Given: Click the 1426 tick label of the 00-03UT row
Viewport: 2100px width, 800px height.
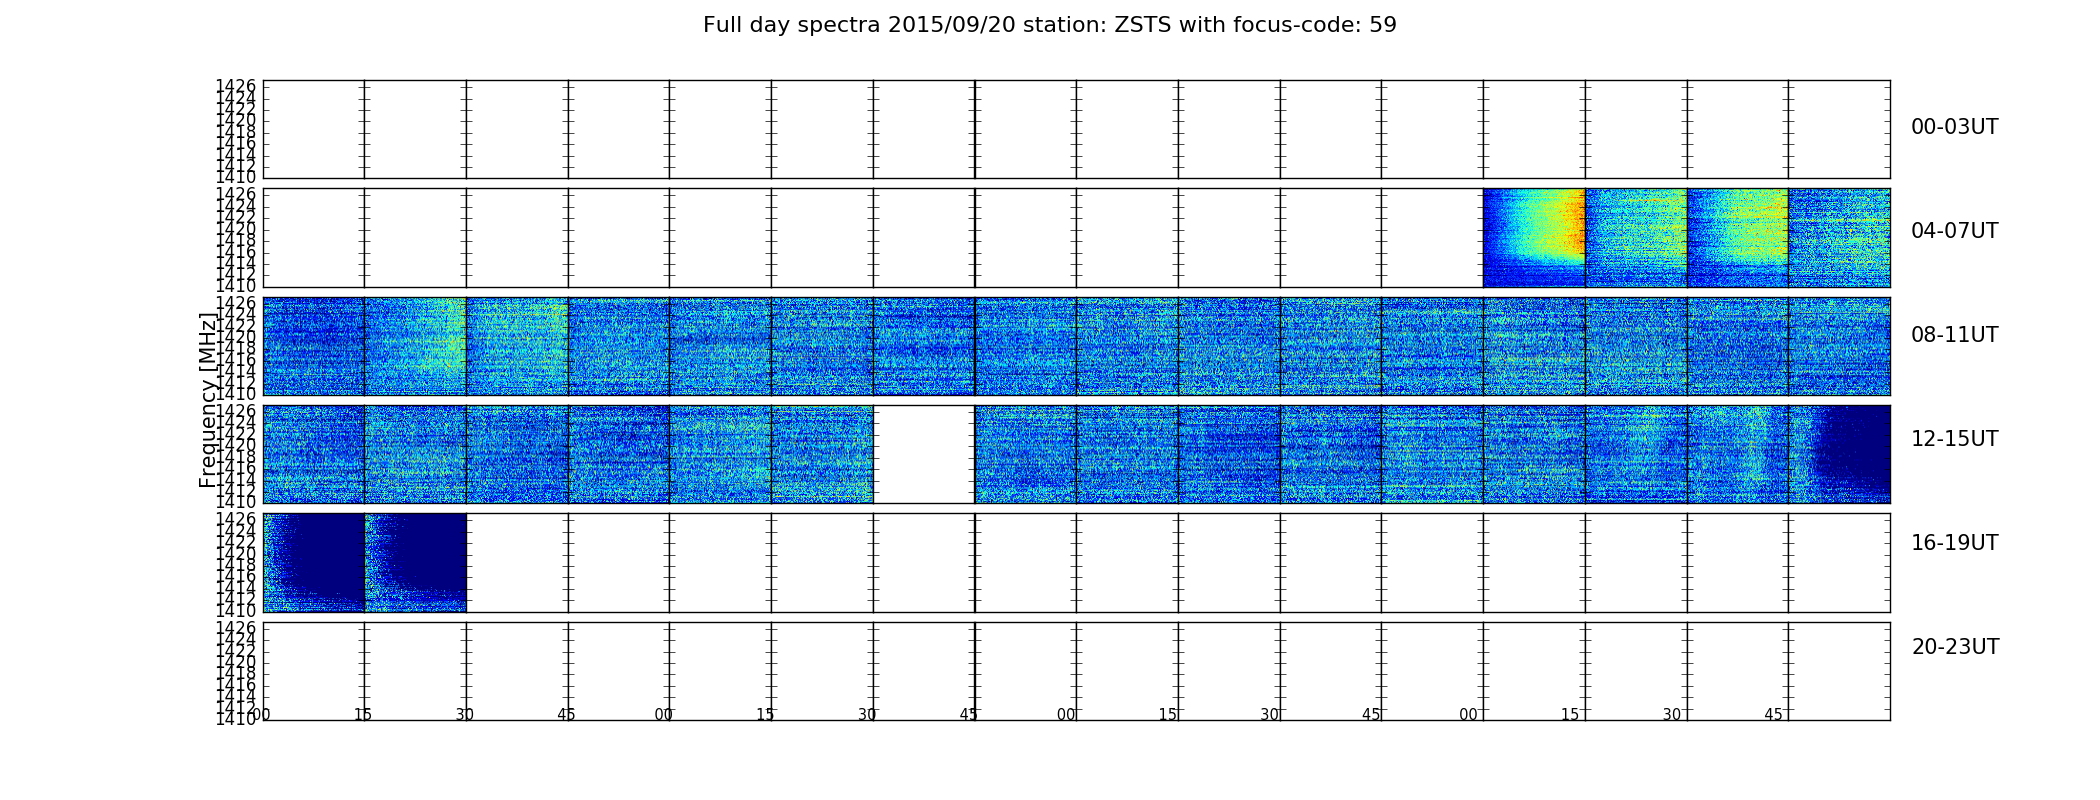Looking at the screenshot, I should click(x=236, y=86).
